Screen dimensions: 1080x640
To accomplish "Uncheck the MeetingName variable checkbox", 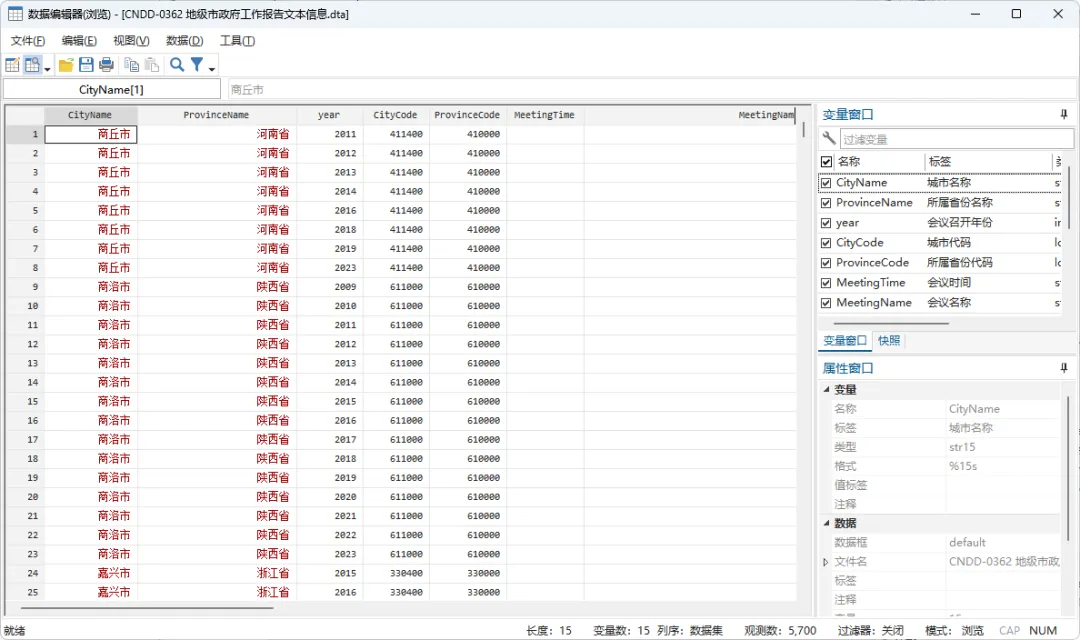I will click(826, 303).
